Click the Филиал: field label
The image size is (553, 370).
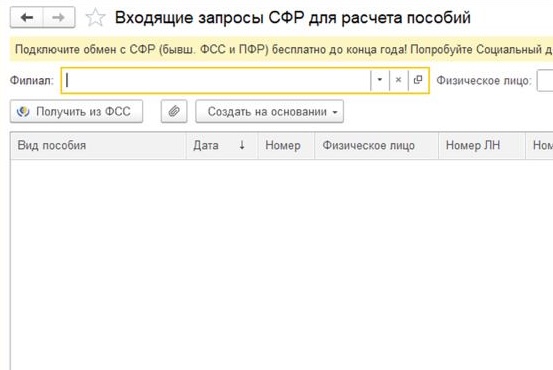coord(31,80)
